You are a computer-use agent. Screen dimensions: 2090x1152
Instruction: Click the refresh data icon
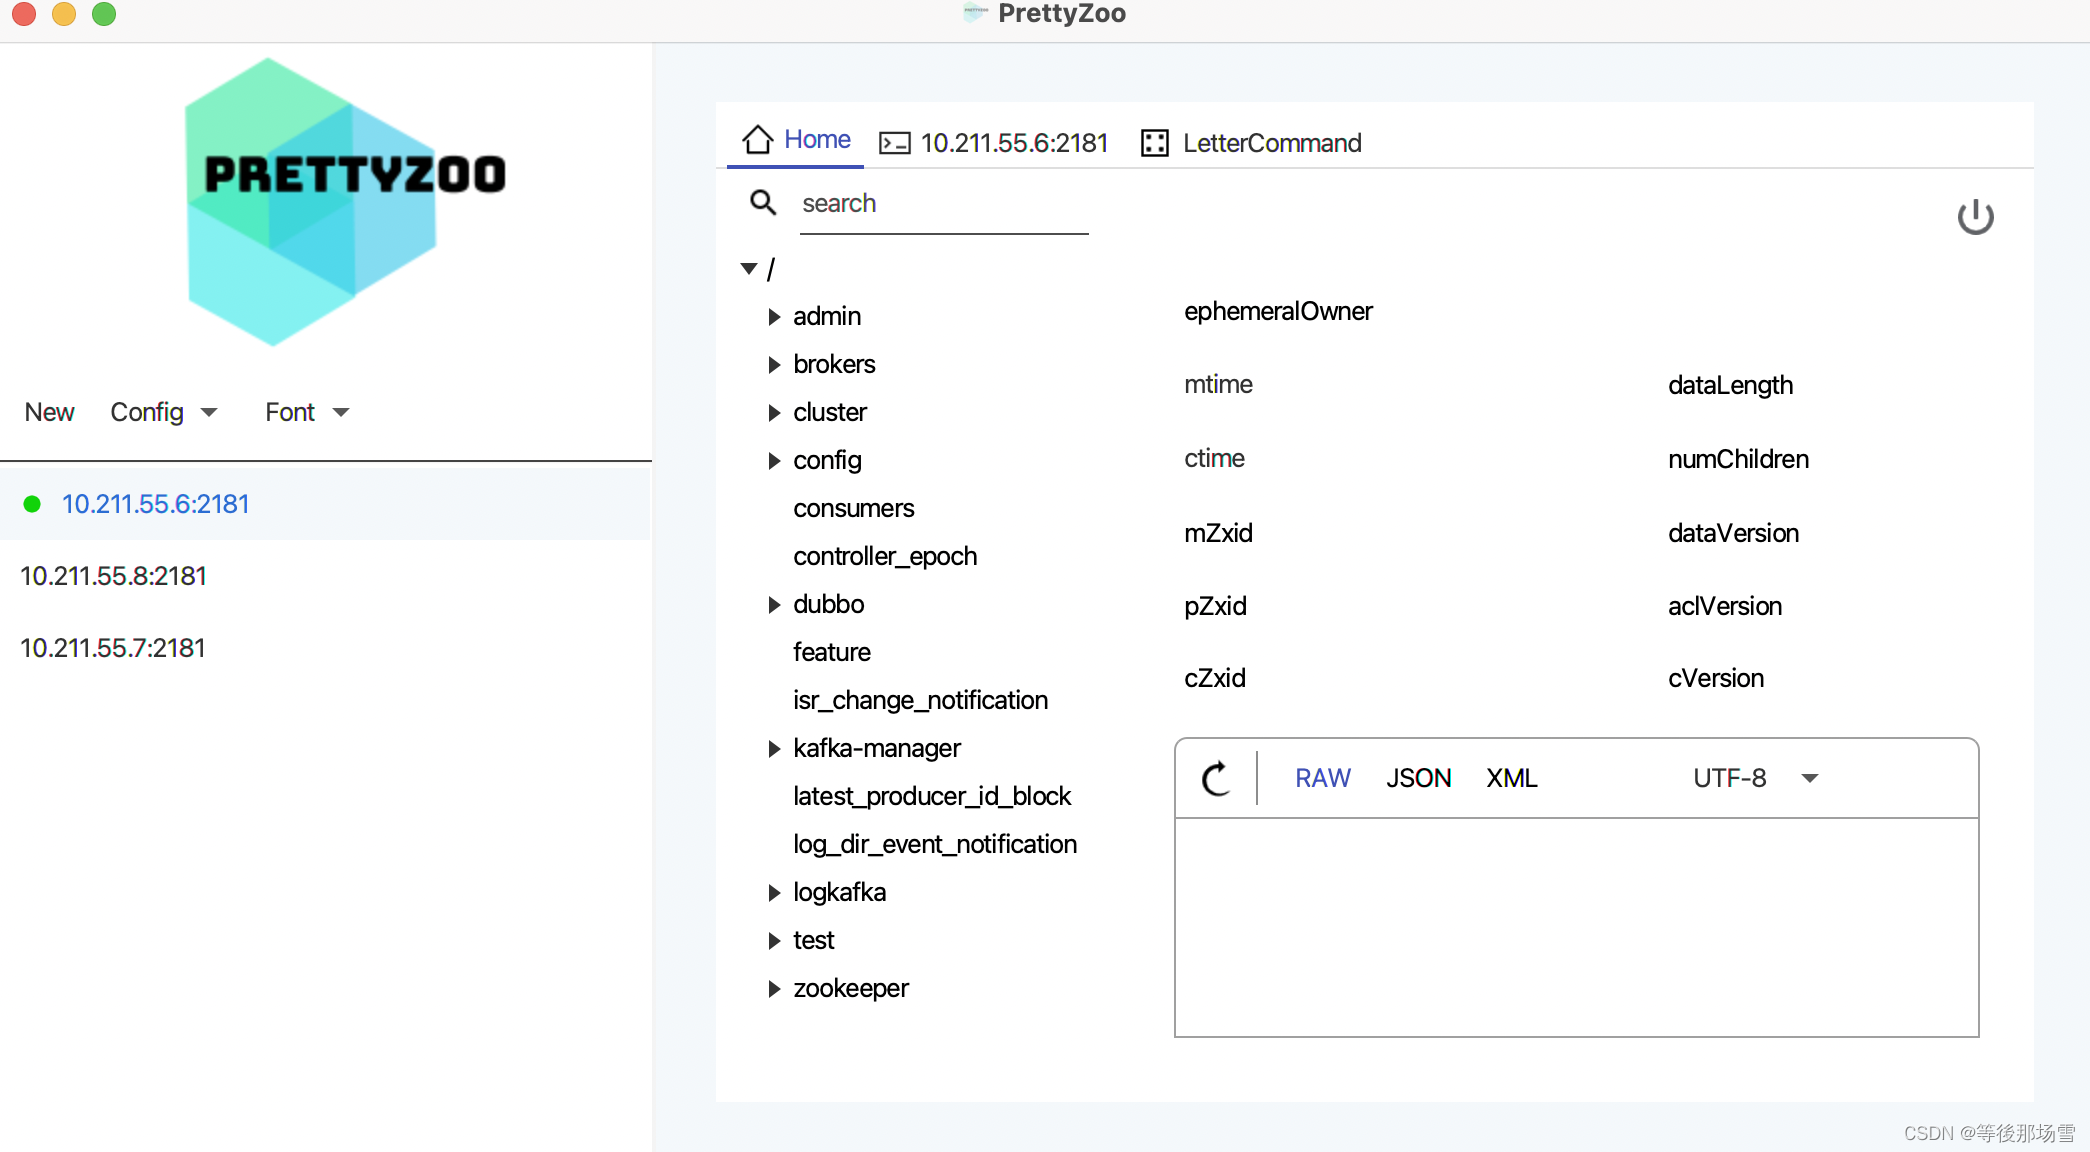[x=1216, y=778]
